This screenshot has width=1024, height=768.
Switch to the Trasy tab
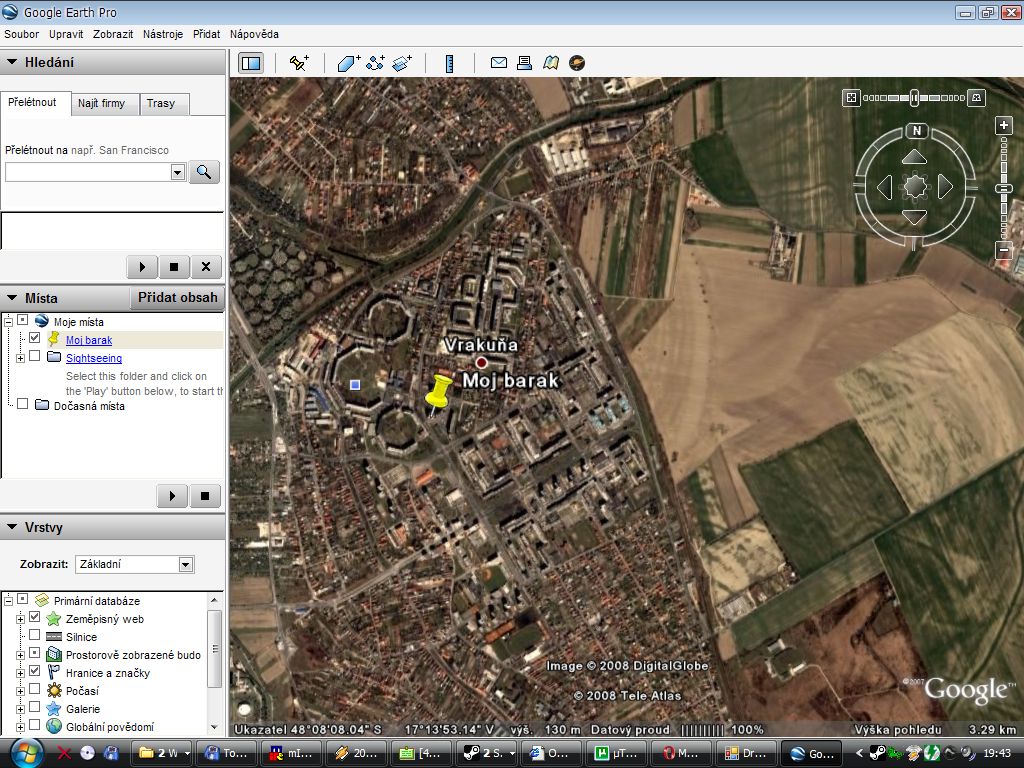click(x=161, y=103)
